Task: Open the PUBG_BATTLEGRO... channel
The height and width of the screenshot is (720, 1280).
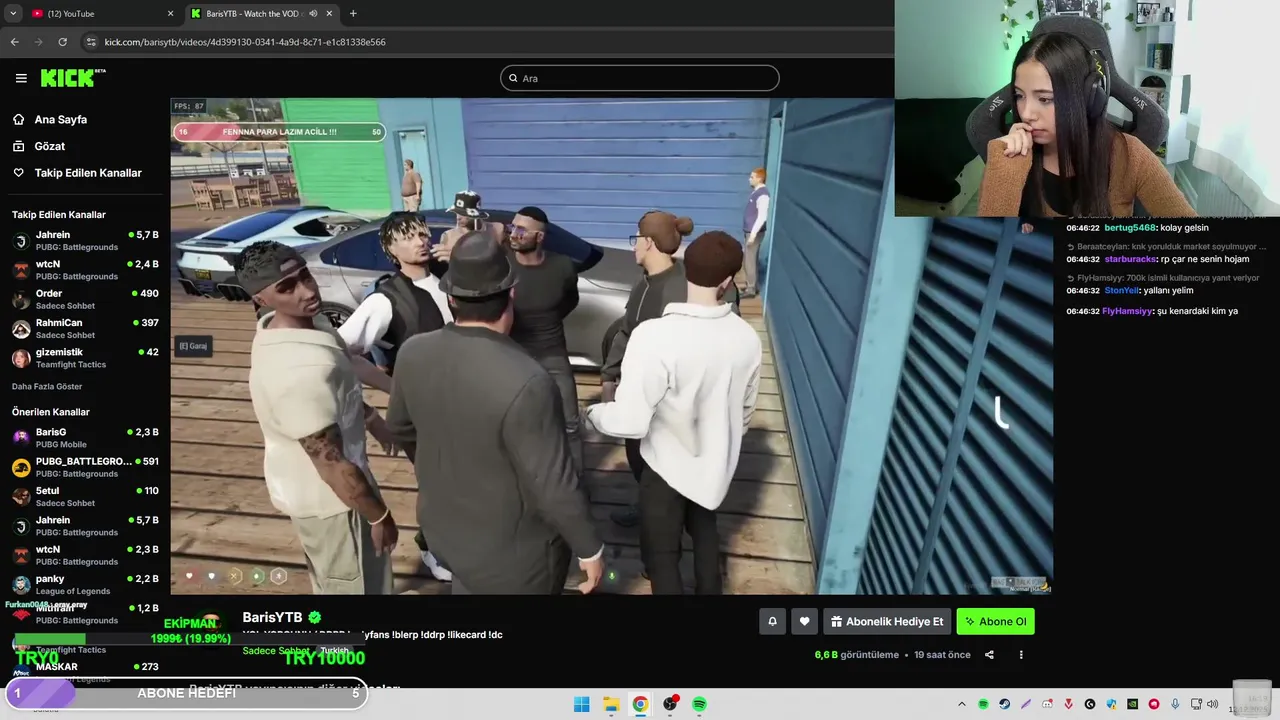Action: tap(85, 467)
